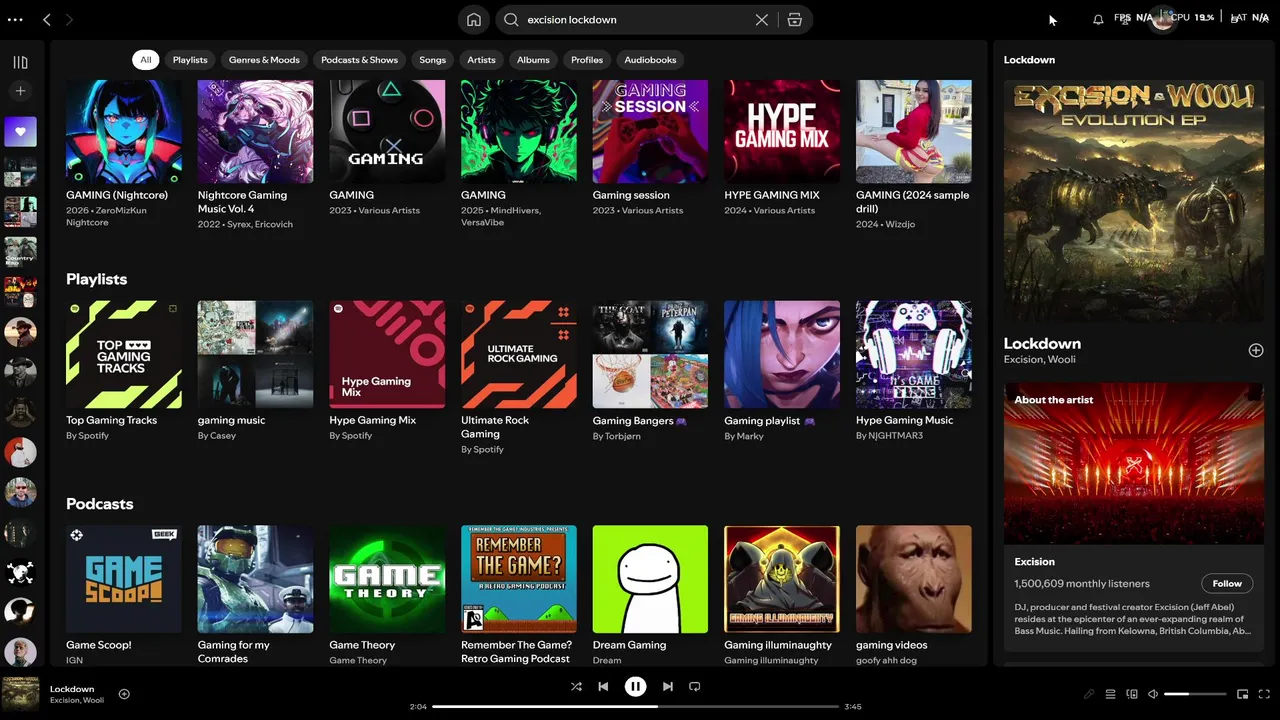Viewport: 1280px width, 720px height.
Task: Expand Your Library sidebar icon
Action: 20,62
